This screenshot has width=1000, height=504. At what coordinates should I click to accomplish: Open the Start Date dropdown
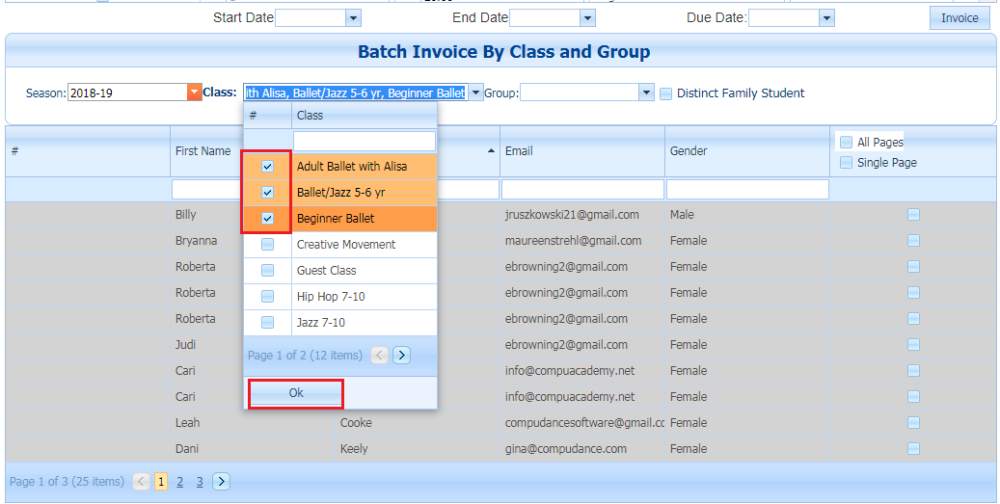(x=353, y=18)
